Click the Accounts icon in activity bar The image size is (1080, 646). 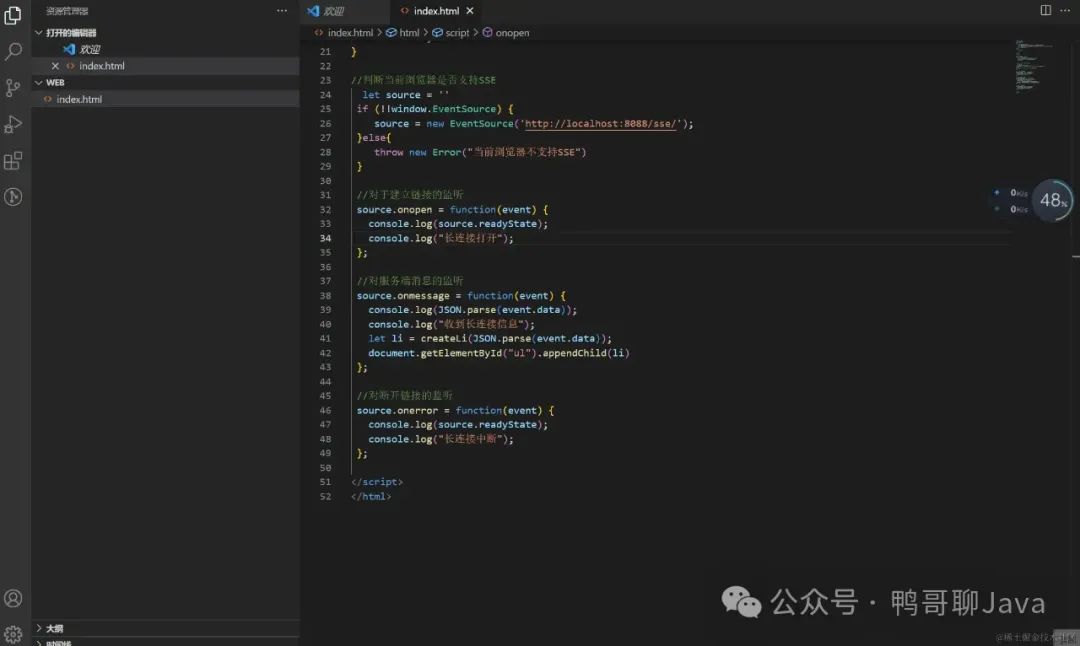[x=13, y=598]
